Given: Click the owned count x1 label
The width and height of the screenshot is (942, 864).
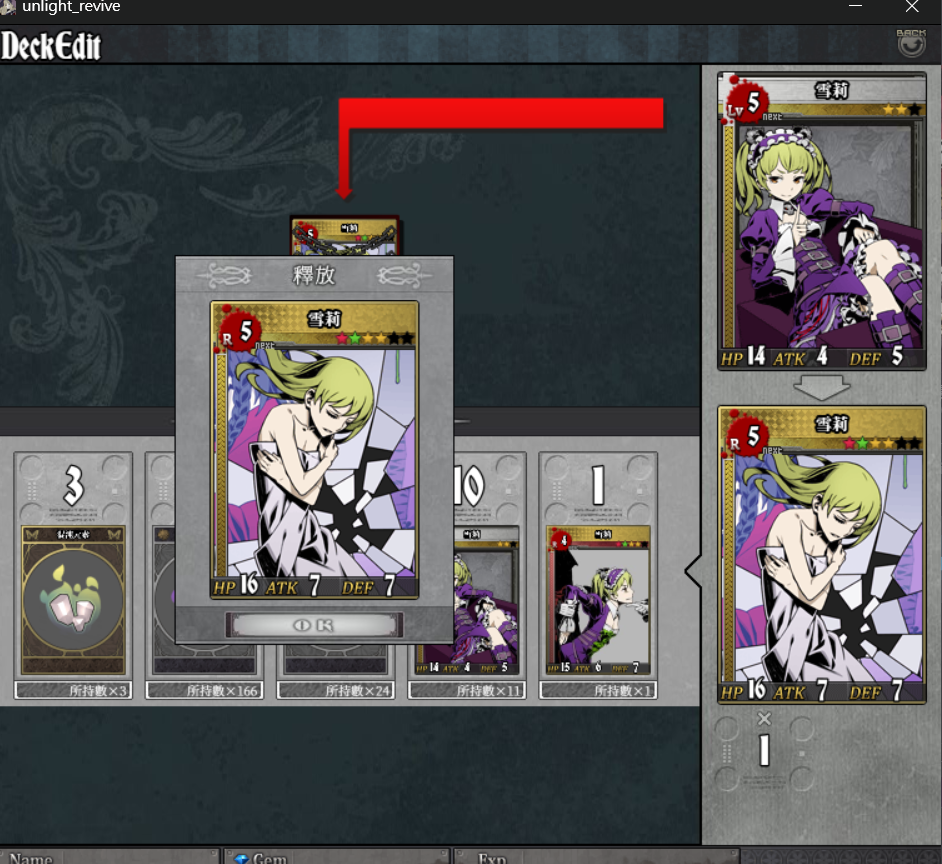Looking at the screenshot, I should pyautogui.click(x=598, y=690).
